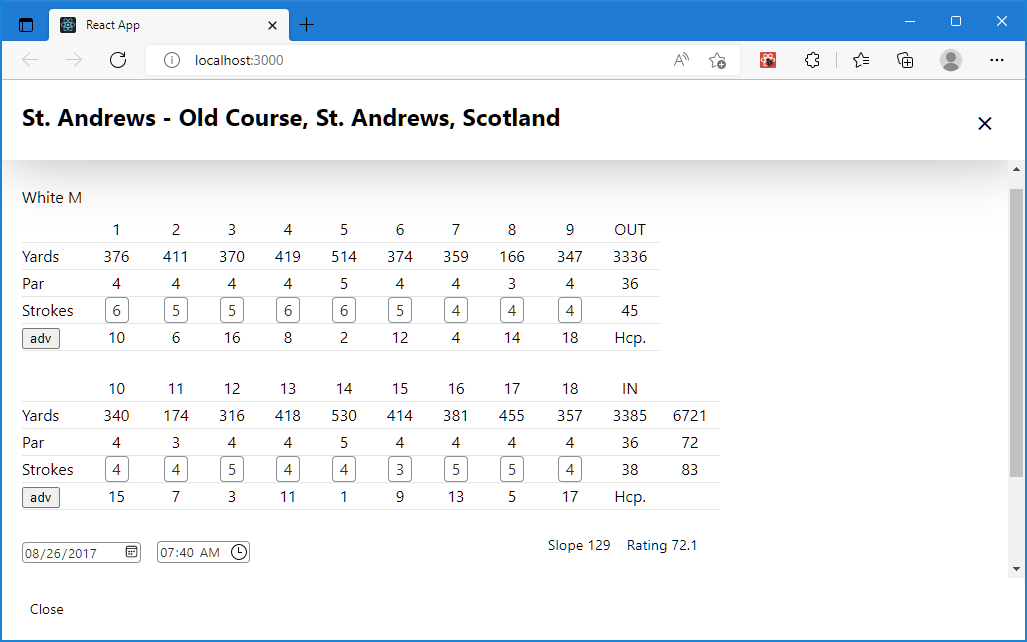Screen dimensions: 1027x642
Task: Add this page to favorites star icon
Action: pos(717,60)
